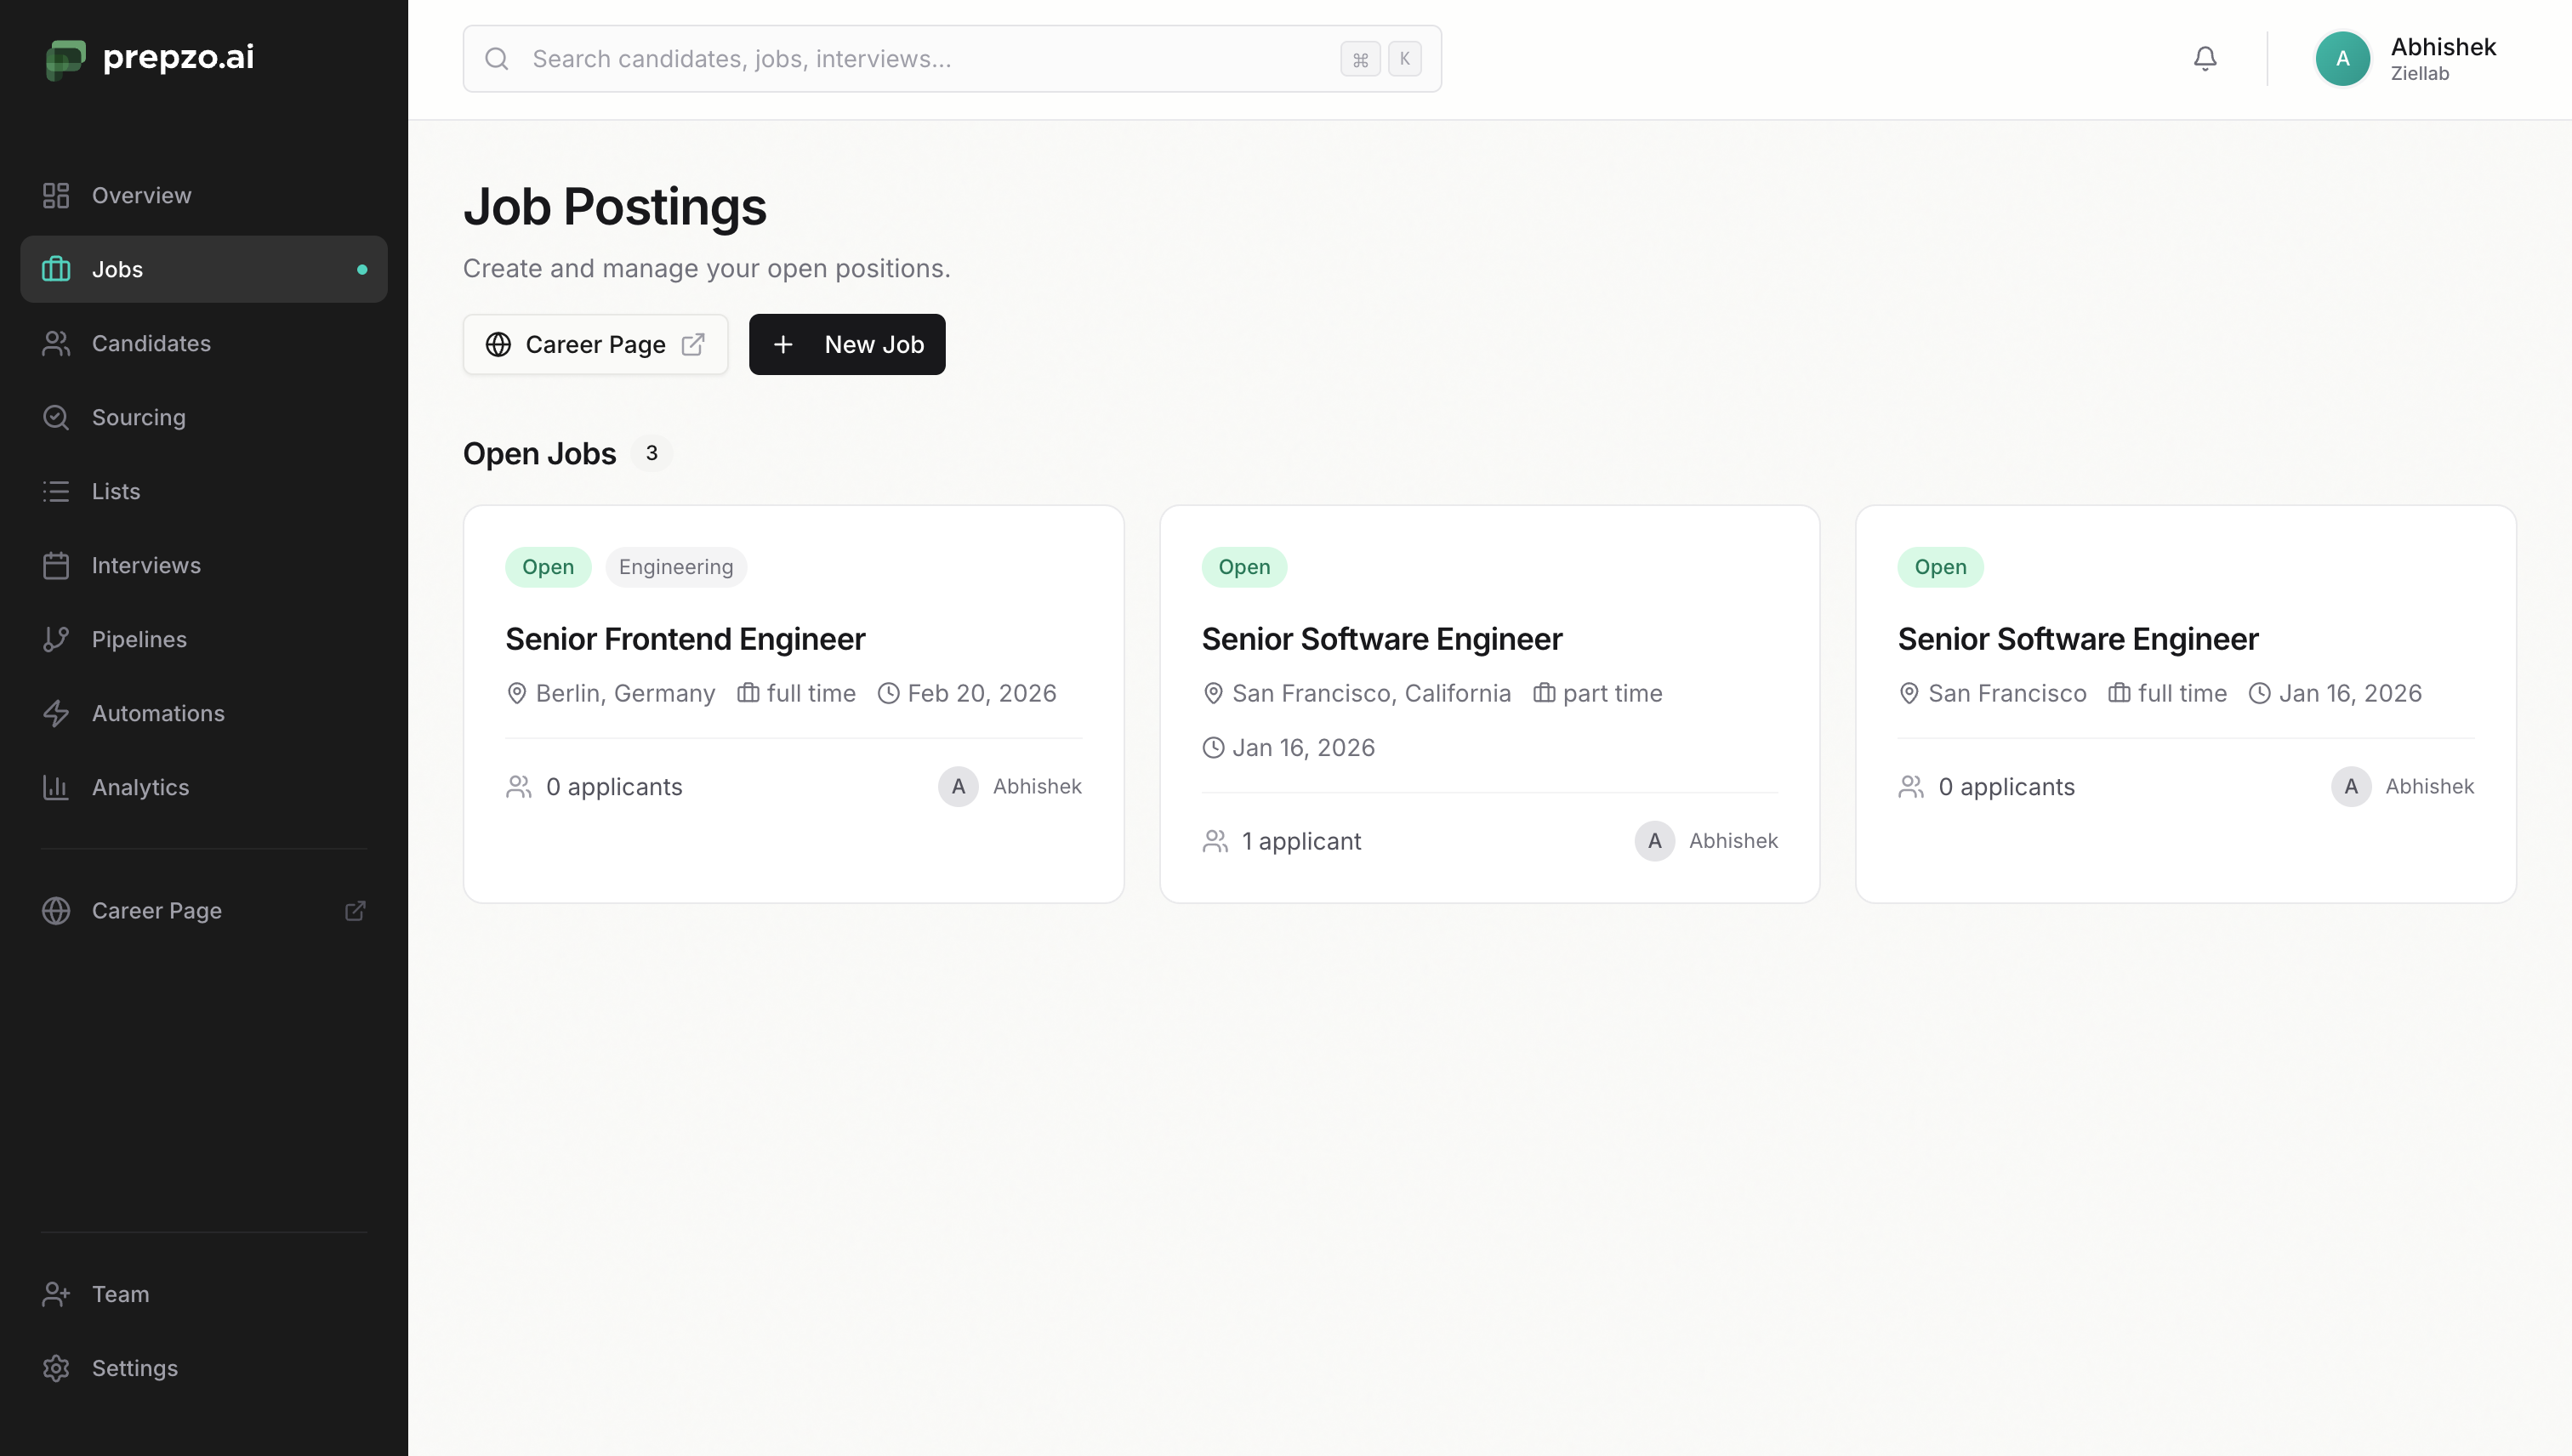Click the Engineering tag on the job card
Screen dimensions: 2572x1456
tap(675, 567)
